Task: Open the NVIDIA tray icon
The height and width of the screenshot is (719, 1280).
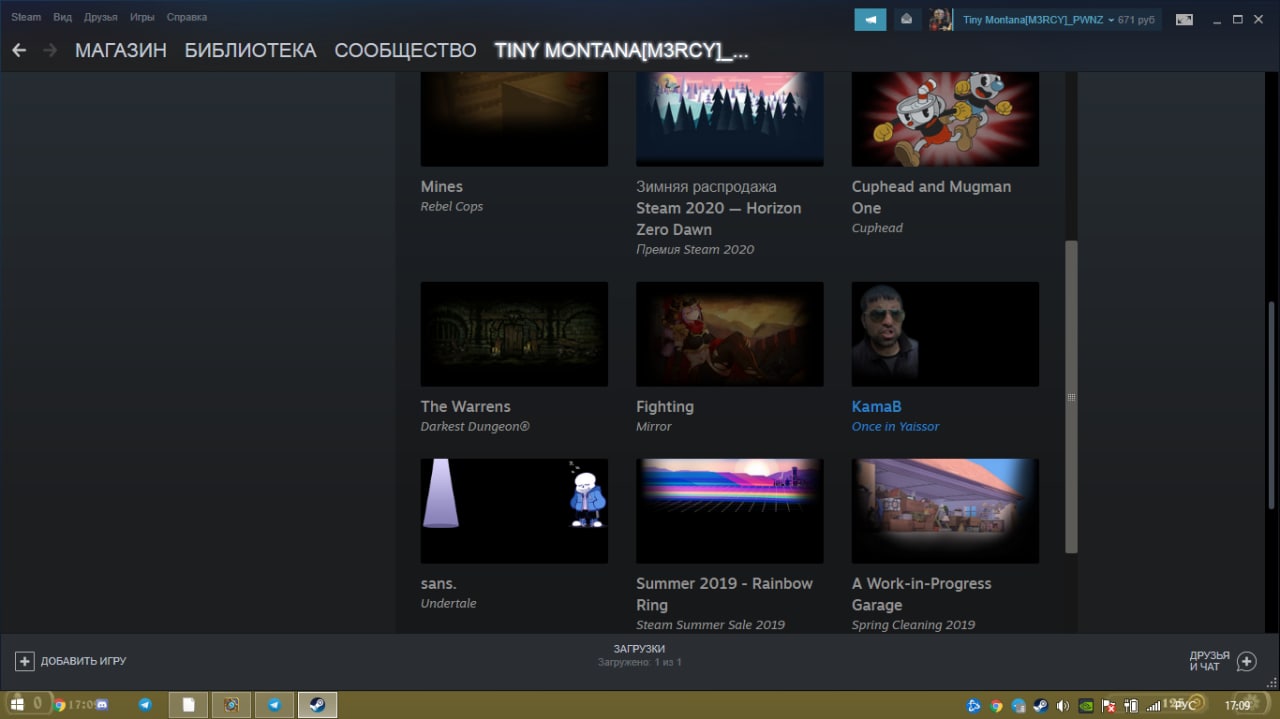Action: coord(1086,706)
